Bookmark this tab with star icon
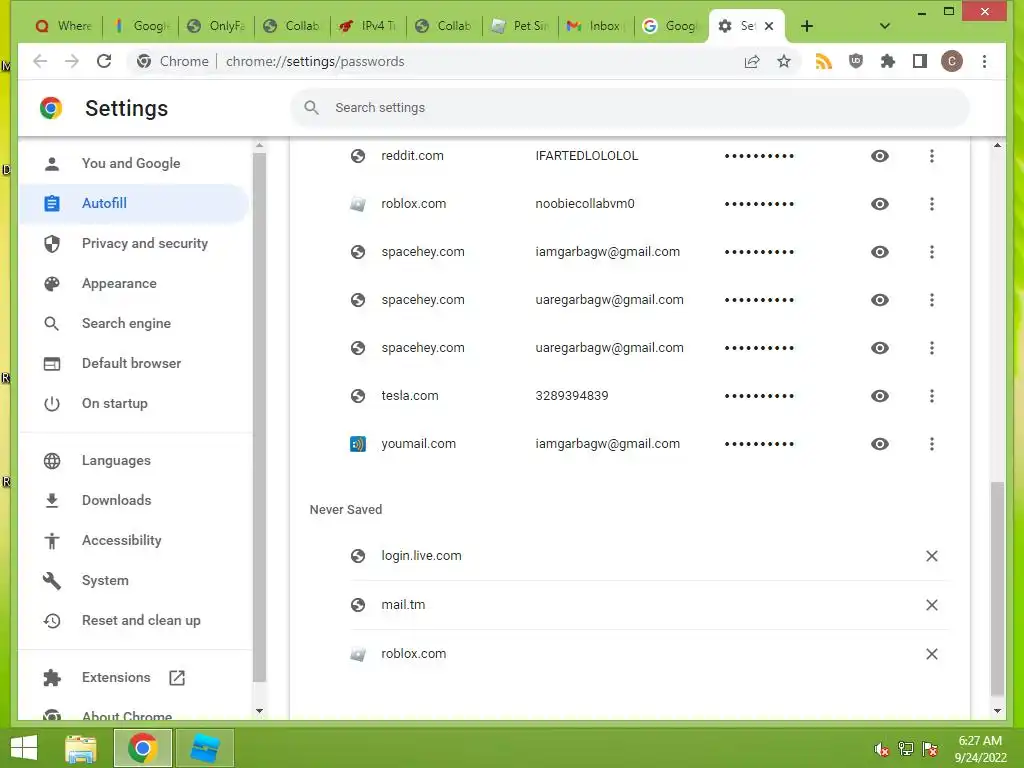Screen dimensions: 1024x768 [x=784, y=61]
